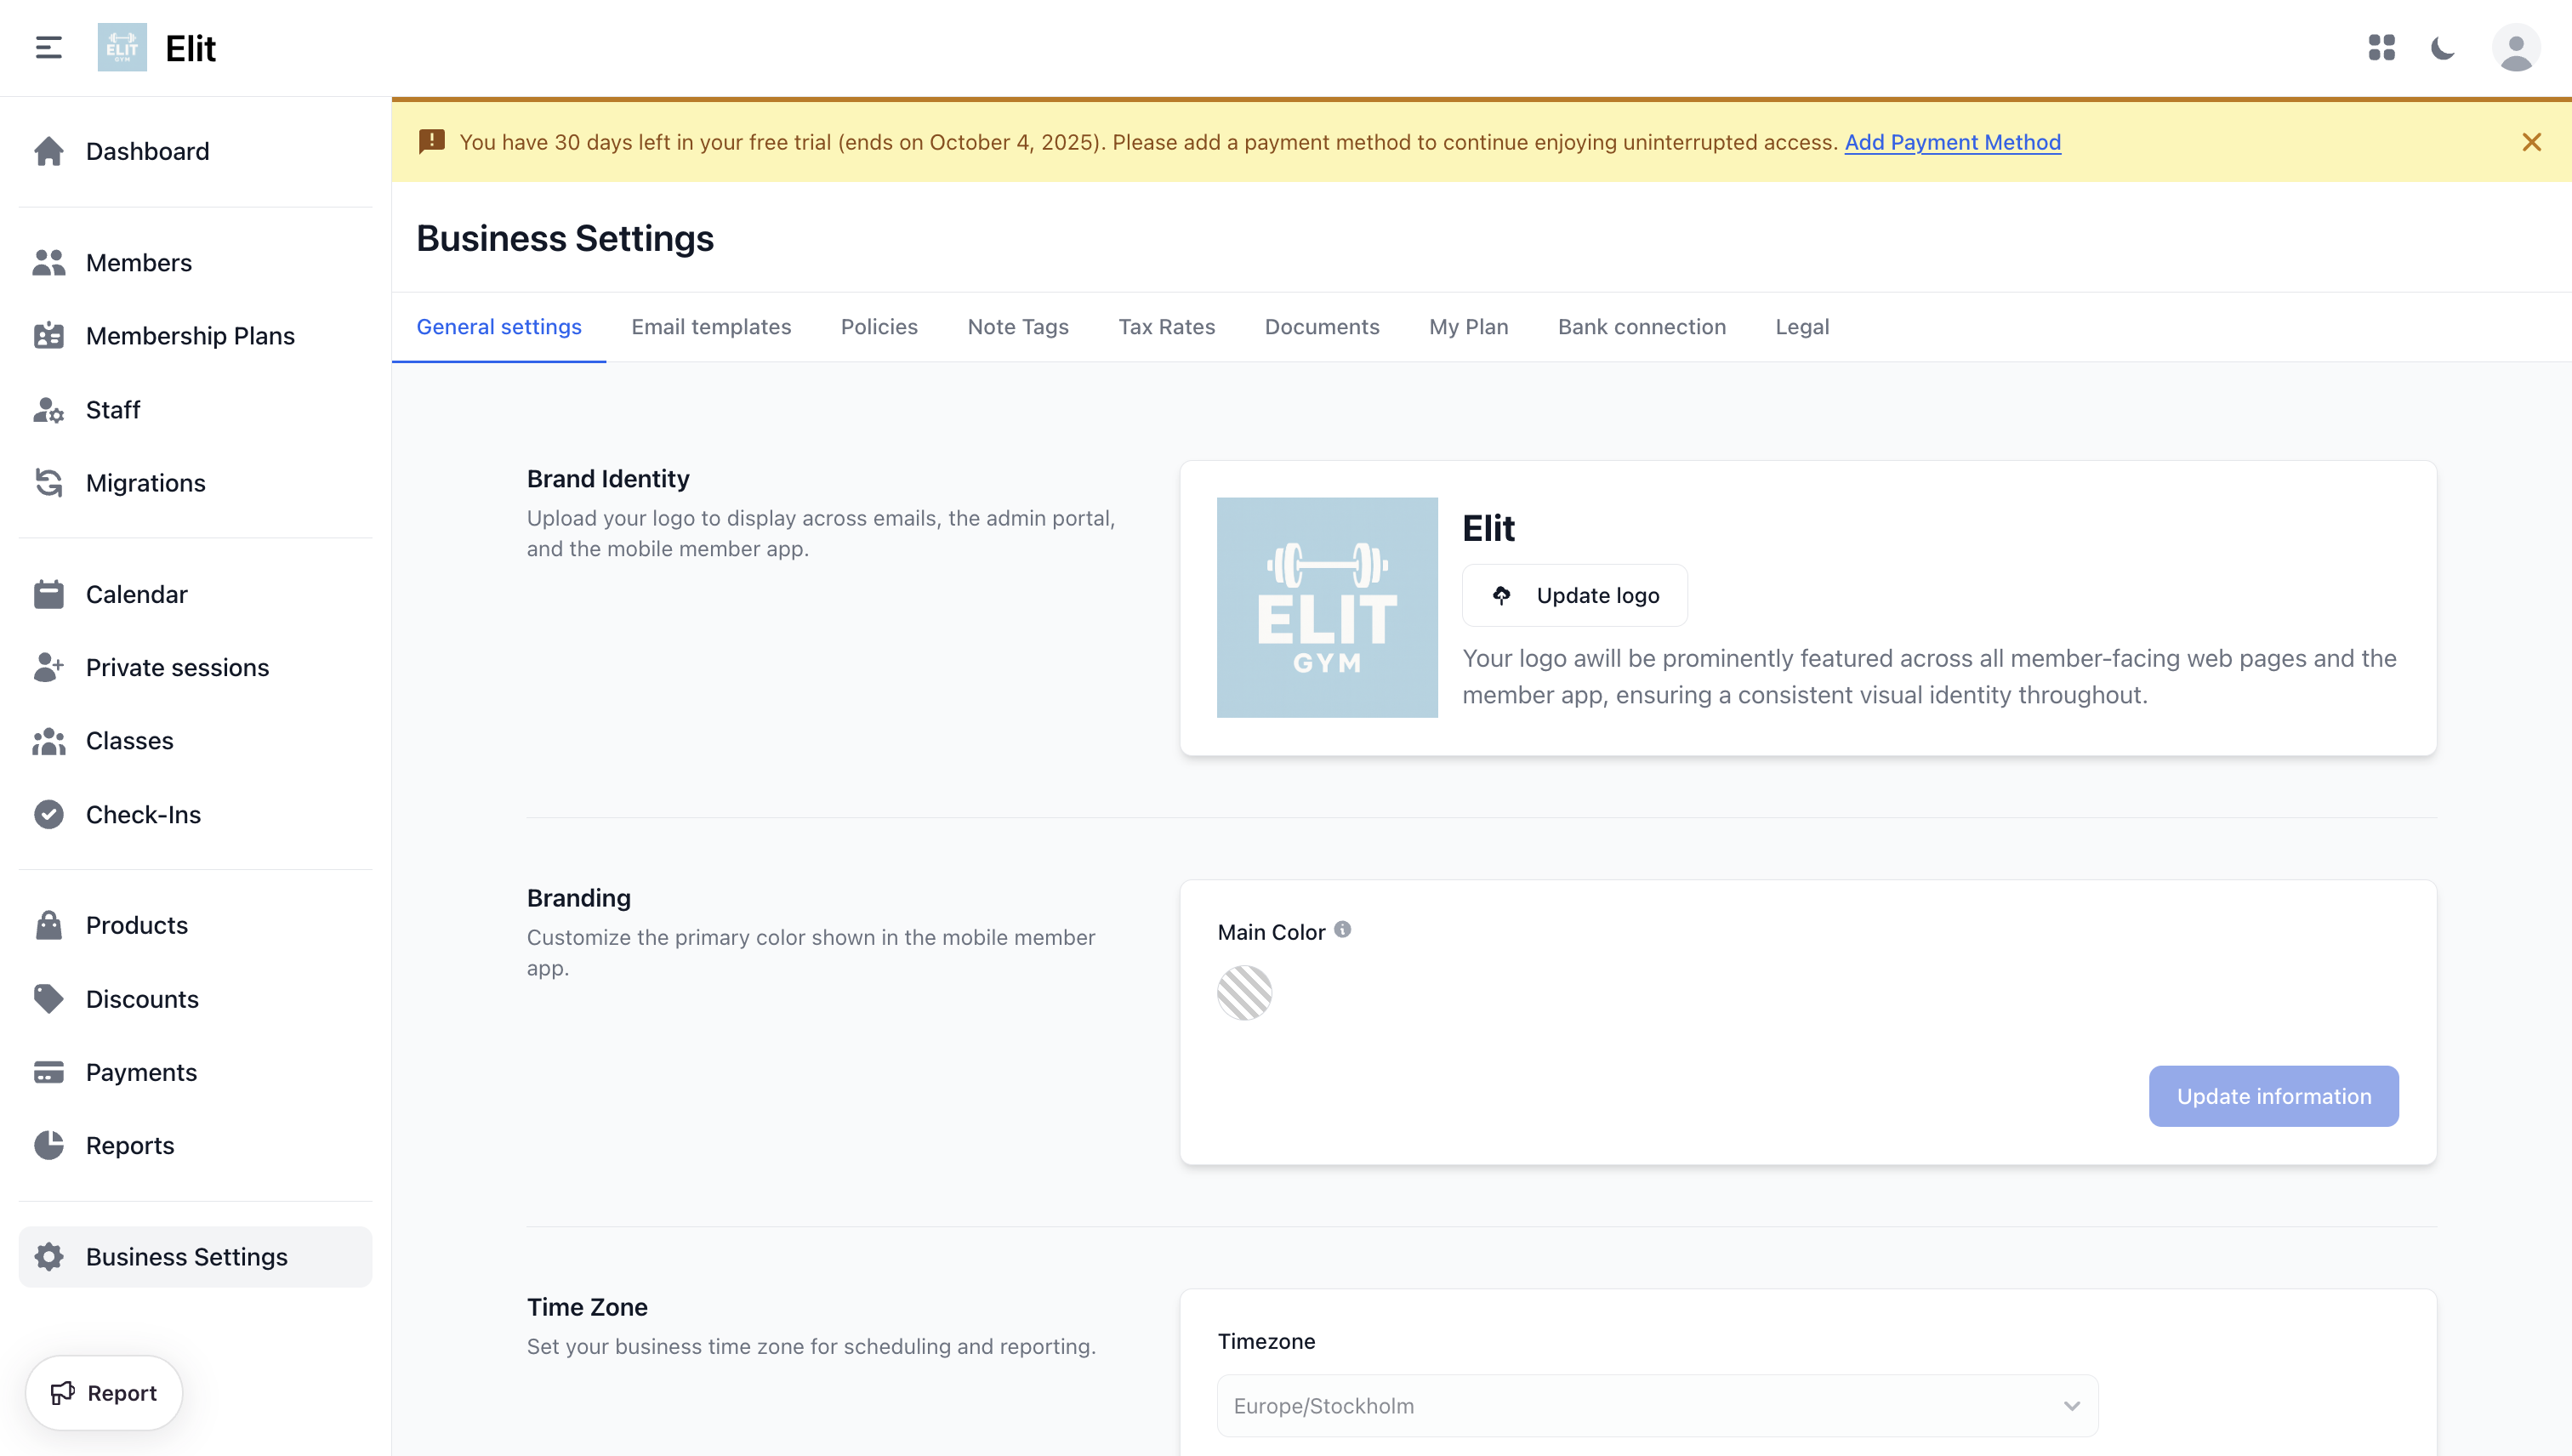Image resolution: width=2572 pixels, height=1456 pixels.
Task: Open Classes icon in sidebar
Action: (x=48, y=741)
